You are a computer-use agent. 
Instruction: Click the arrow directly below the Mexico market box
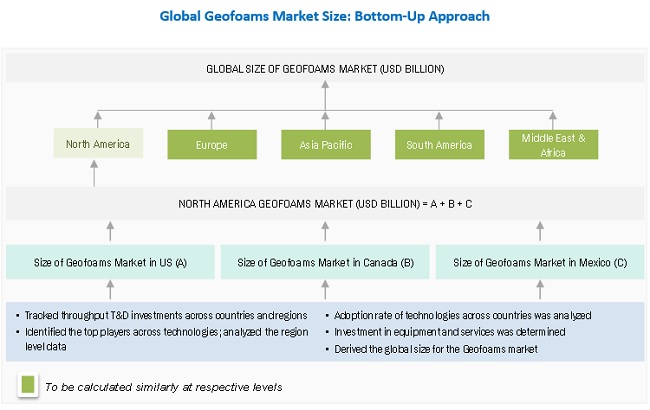click(x=538, y=289)
